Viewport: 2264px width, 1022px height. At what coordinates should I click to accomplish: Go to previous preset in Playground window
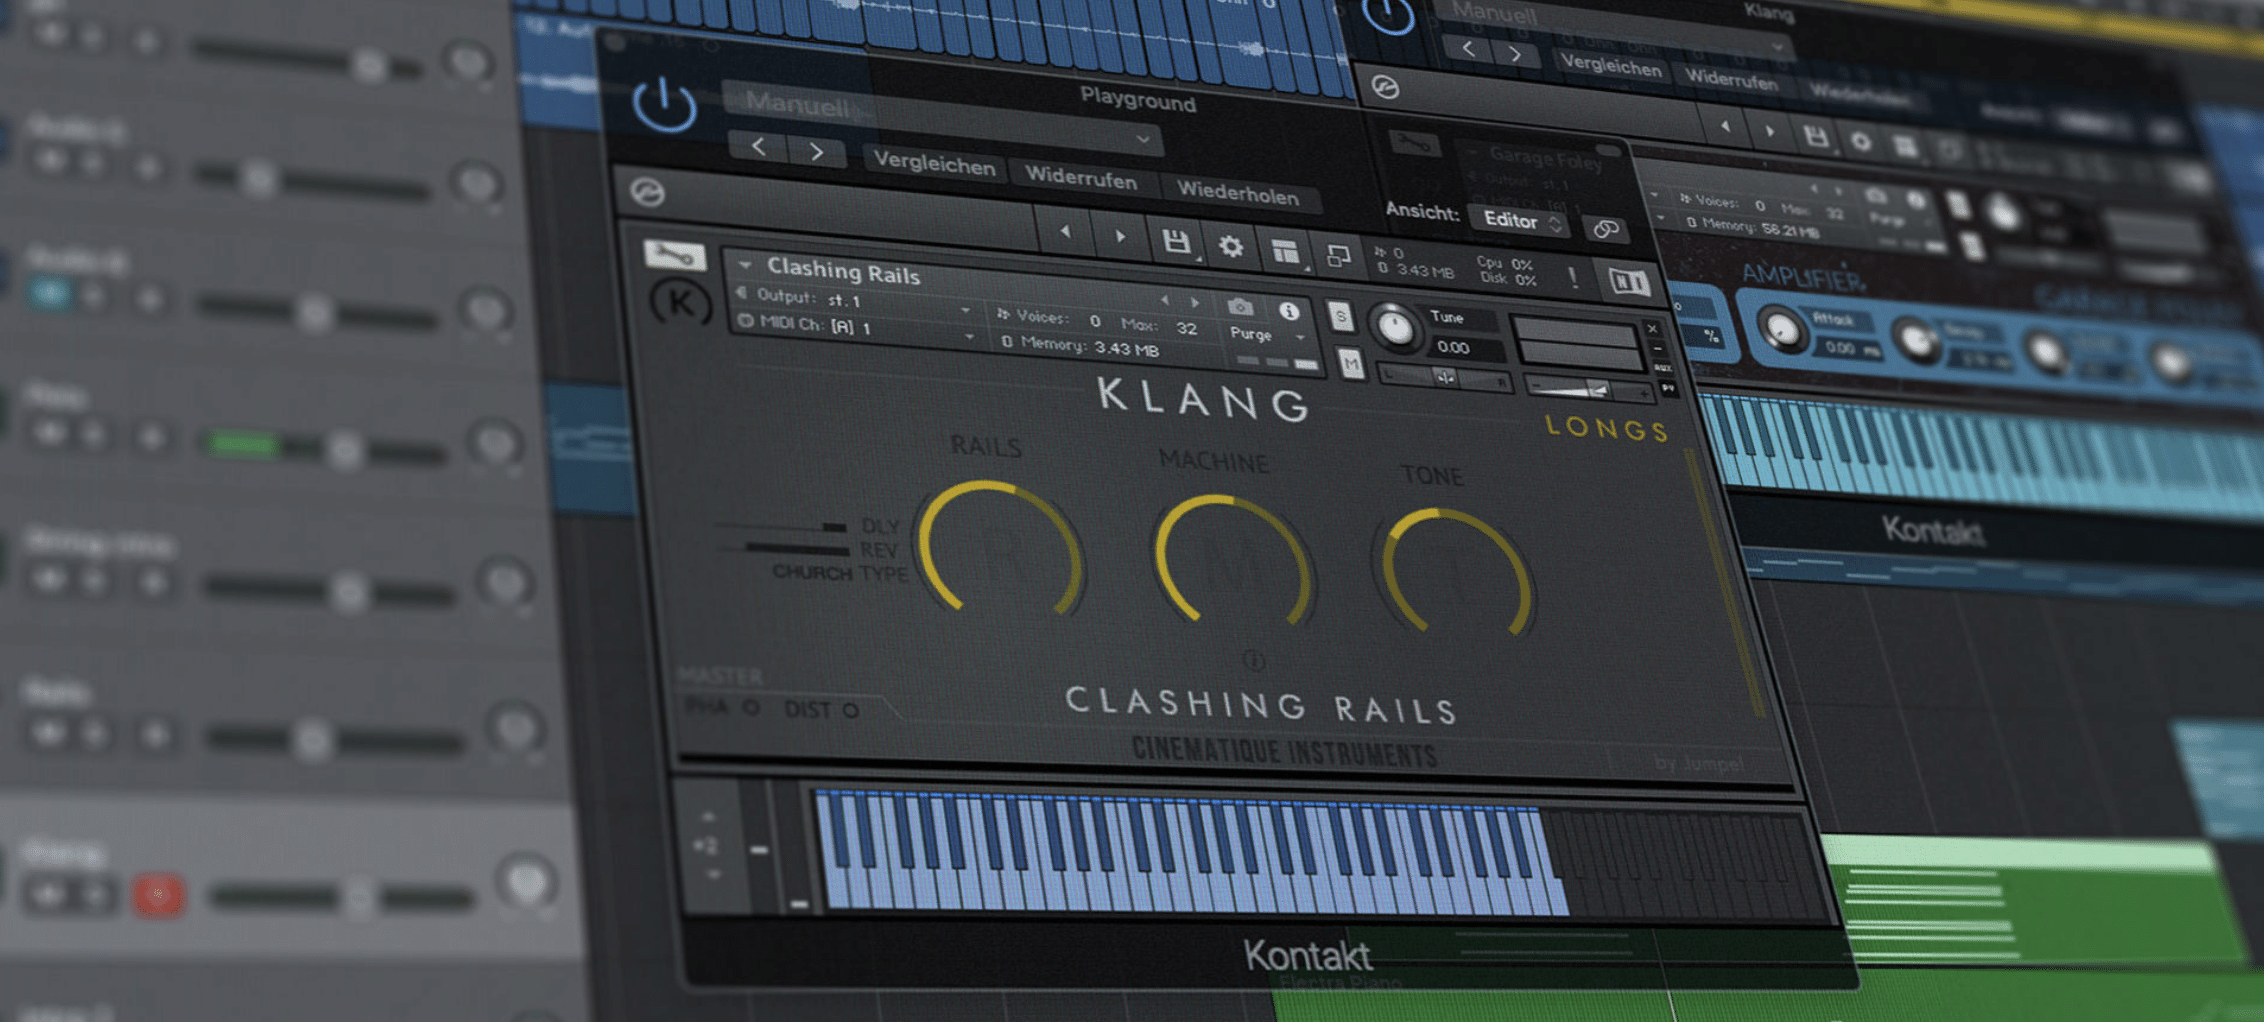759,147
